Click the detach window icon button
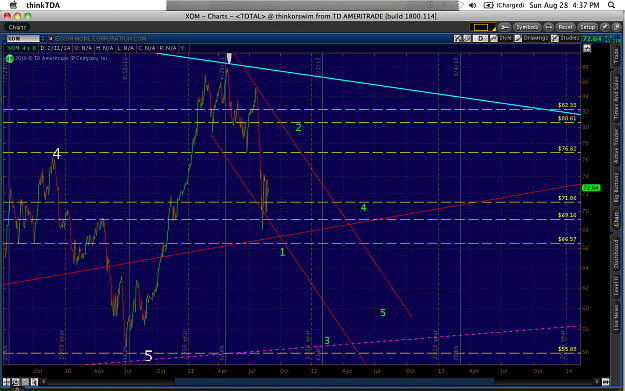 point(617,27)
